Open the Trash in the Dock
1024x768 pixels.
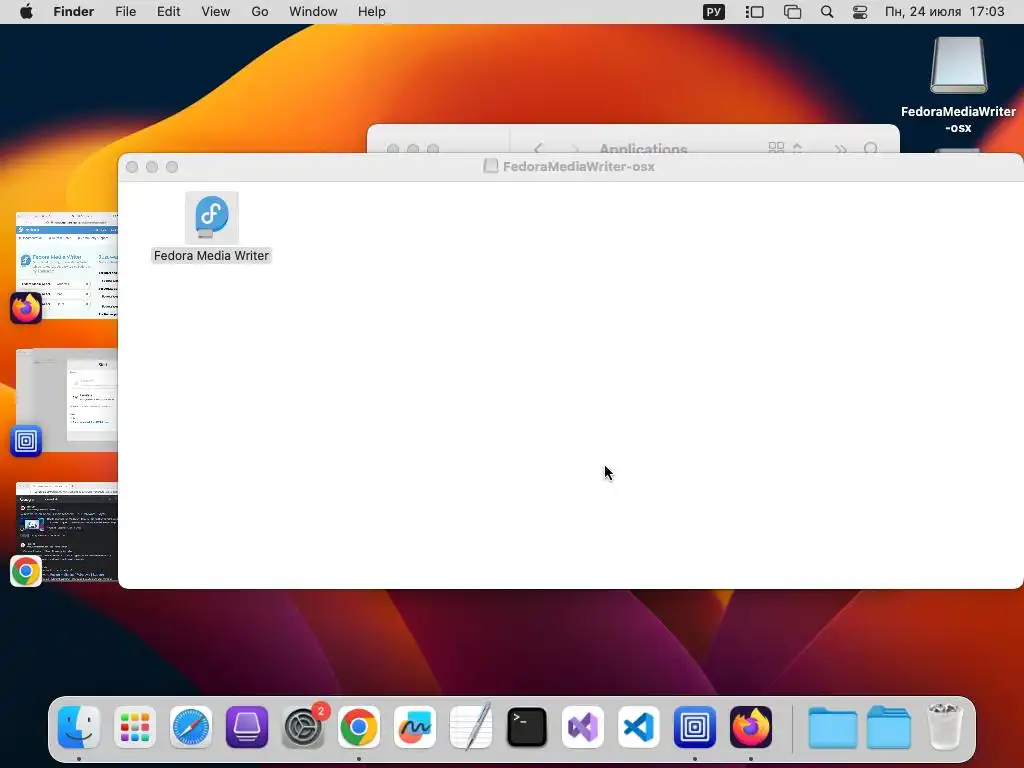945,727
